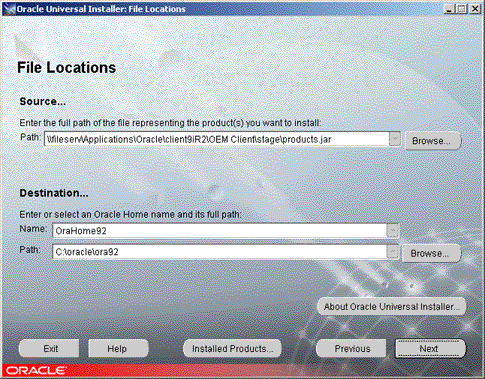This screenshot has height=379, width=485.
Task: Click the C:\oracle\ora92 destination path field
Action: click(x=219, y=252)
